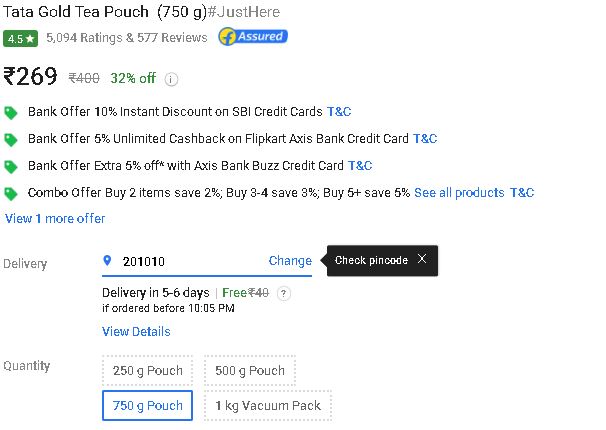Open 5,094 Ratings & 577 Reviews
606x430 pixels.
tap(127, 37)
